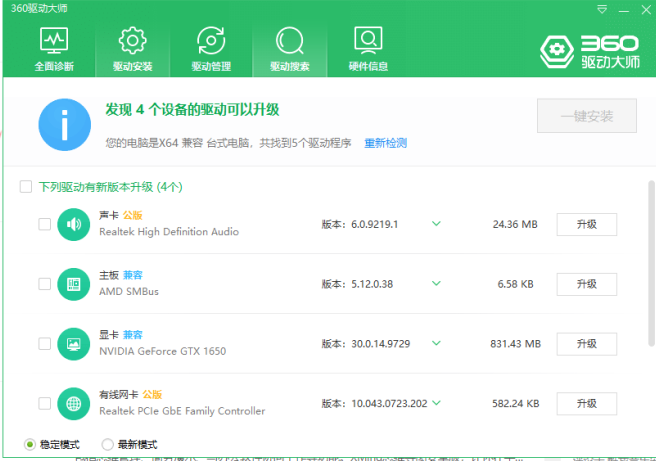Image resolution: width=656 pixels, height=461 pixels.
Task: Select all drivers with 下列驱动有新版本升级 checkbox
Action: [x=25, y=187]
